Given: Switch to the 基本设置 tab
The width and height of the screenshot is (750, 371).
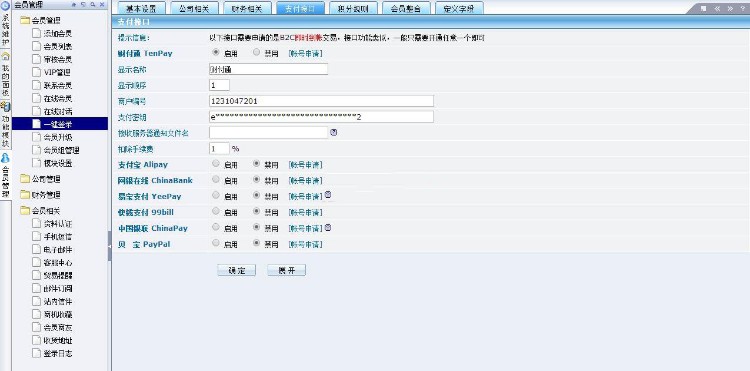Looking at the screenshot, I should pos(141,8).
